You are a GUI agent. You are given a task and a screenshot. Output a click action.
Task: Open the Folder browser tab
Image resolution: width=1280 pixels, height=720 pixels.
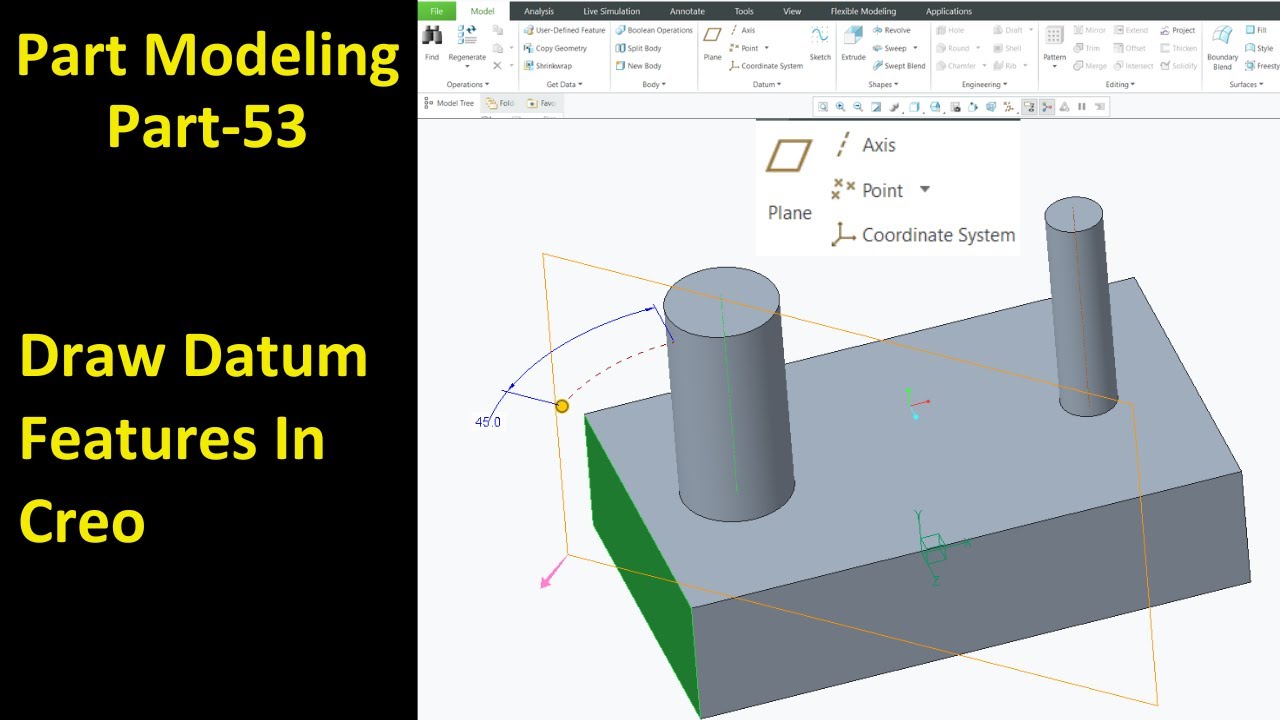(x=500, y=103)
